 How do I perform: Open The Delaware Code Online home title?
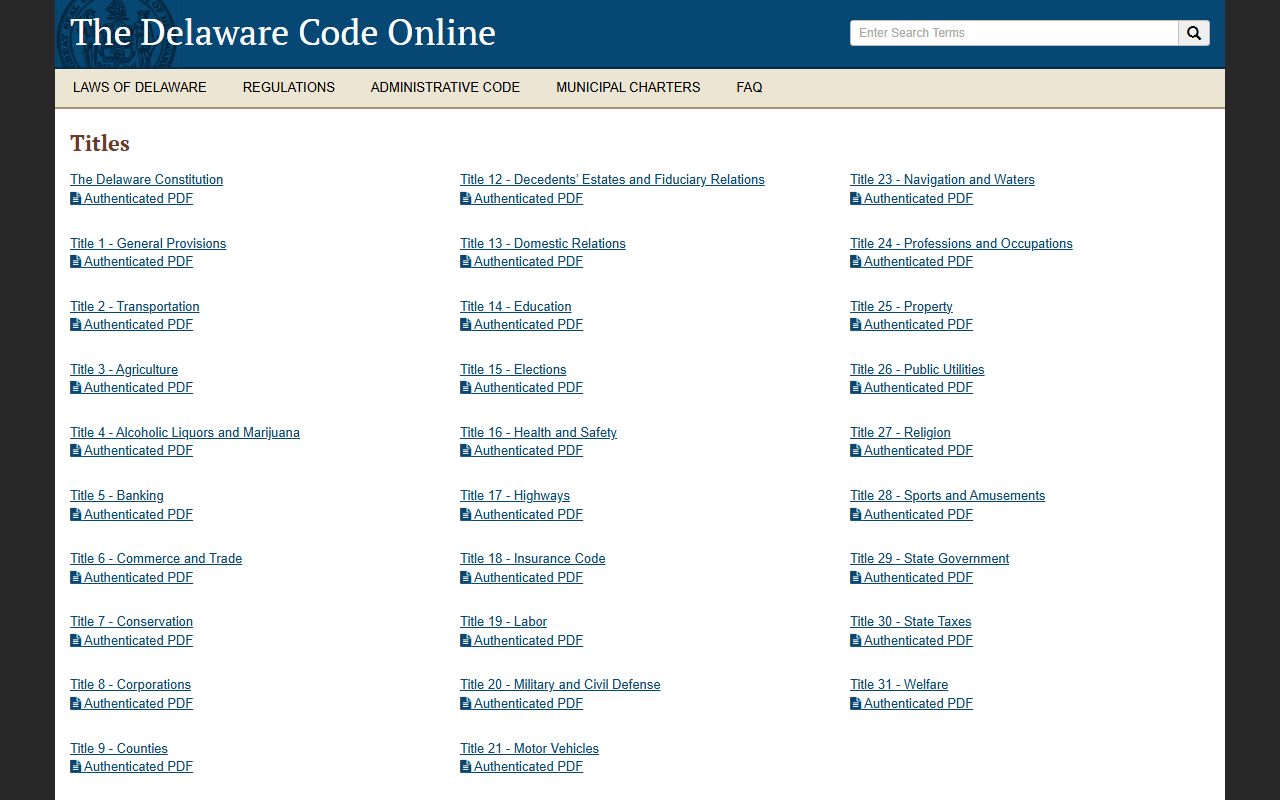[x=283, y=32]
